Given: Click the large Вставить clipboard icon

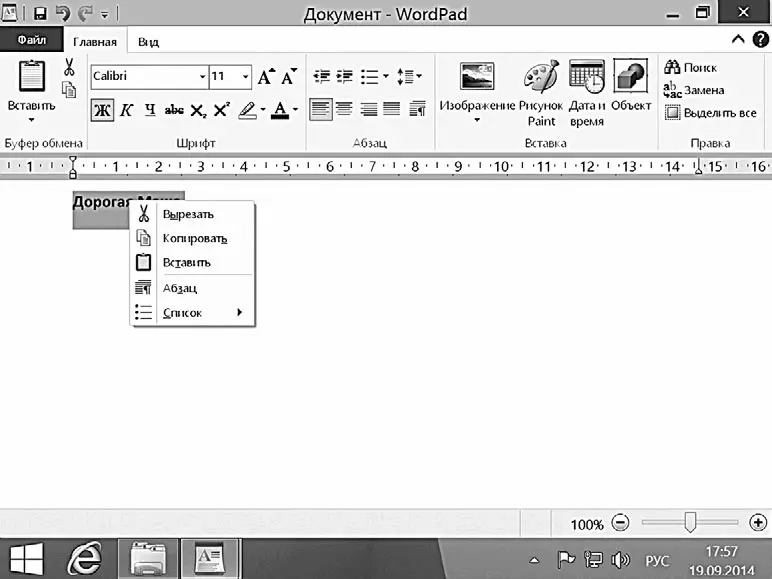Looking at the screenshot, I should [32, 76].
